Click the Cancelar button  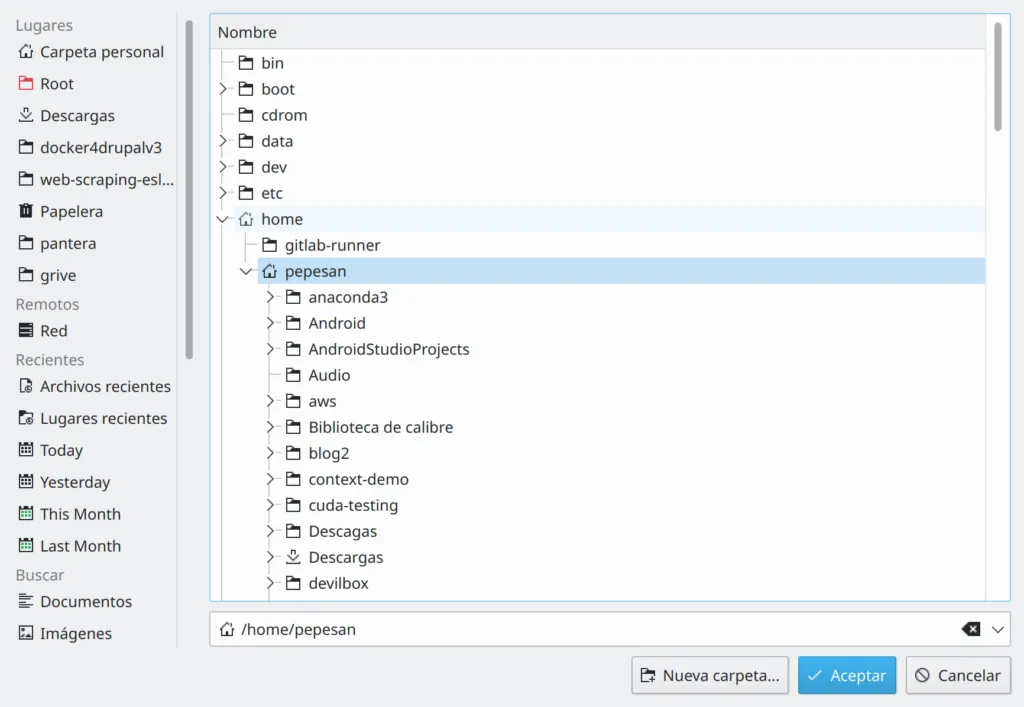(958, 675)
